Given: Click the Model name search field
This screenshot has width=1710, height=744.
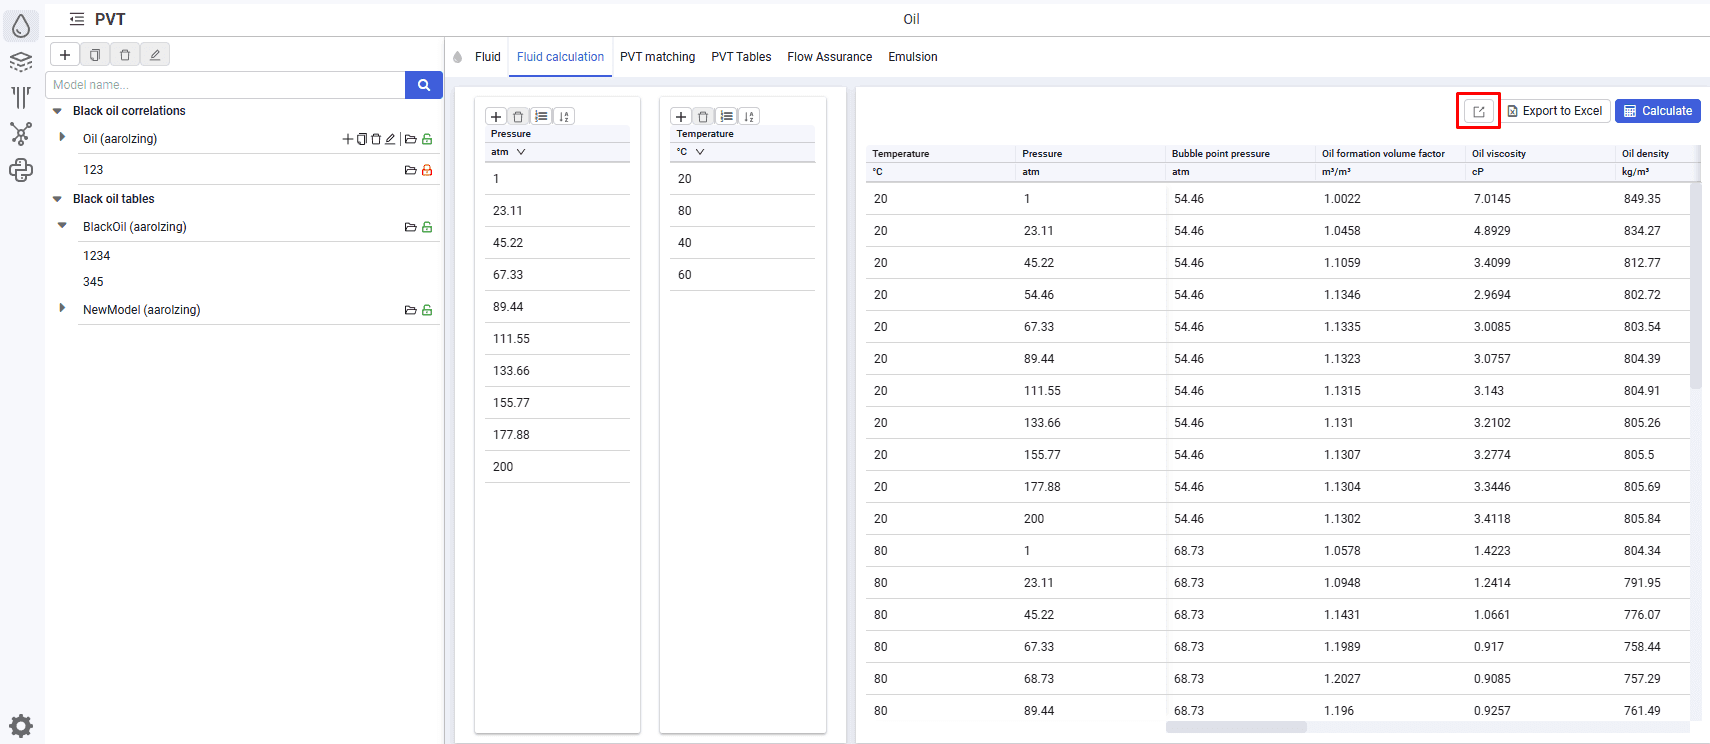Looking at the screenshot, I should click(x=225, y=85).
